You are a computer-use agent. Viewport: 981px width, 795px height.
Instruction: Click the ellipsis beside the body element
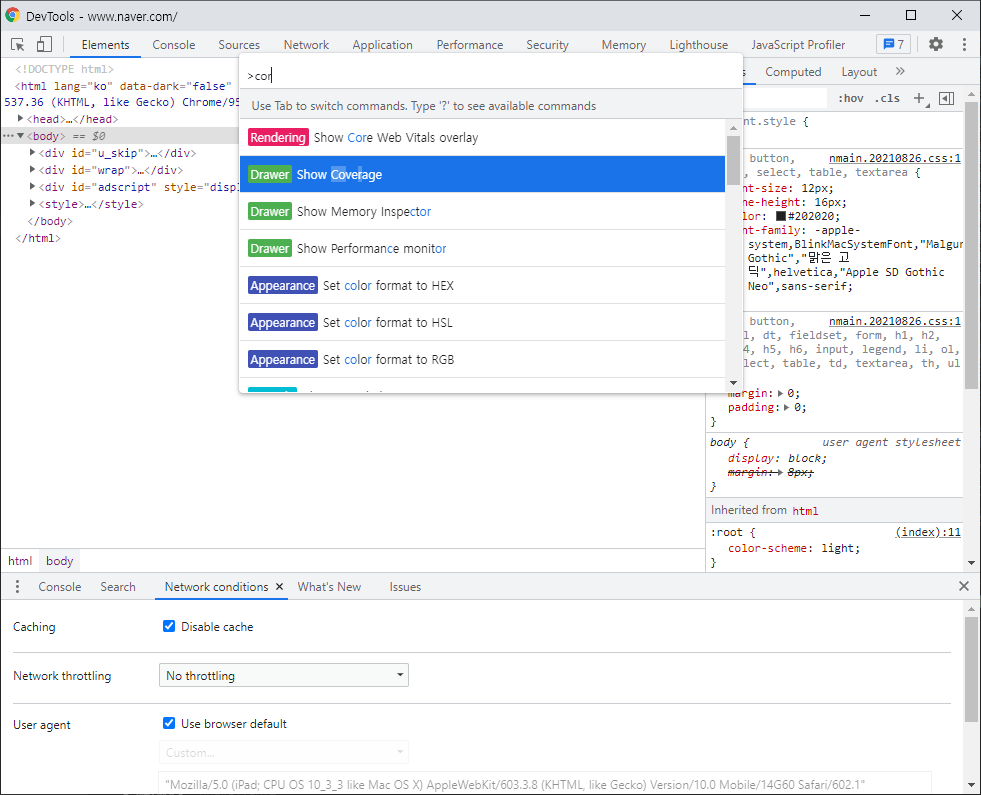[x=8, y=136]
